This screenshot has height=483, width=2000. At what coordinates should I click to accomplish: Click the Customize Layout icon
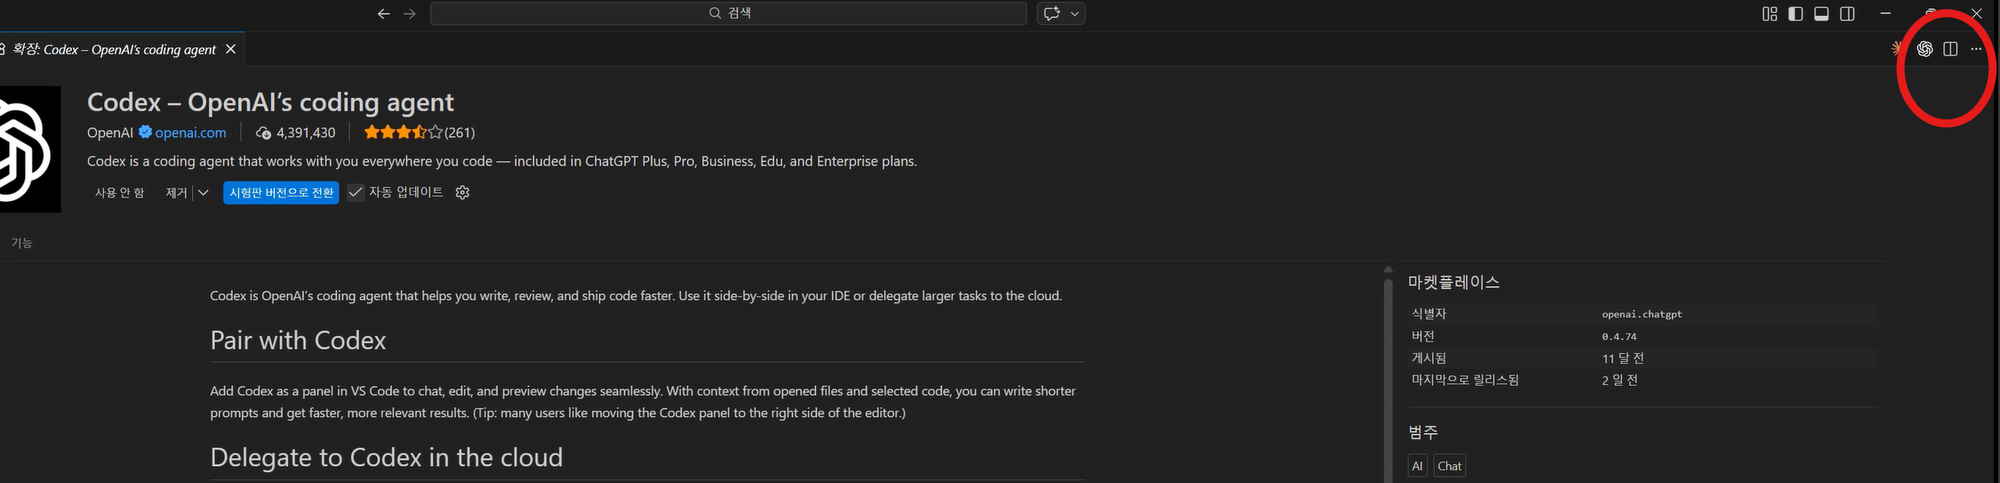point(1769,14)
